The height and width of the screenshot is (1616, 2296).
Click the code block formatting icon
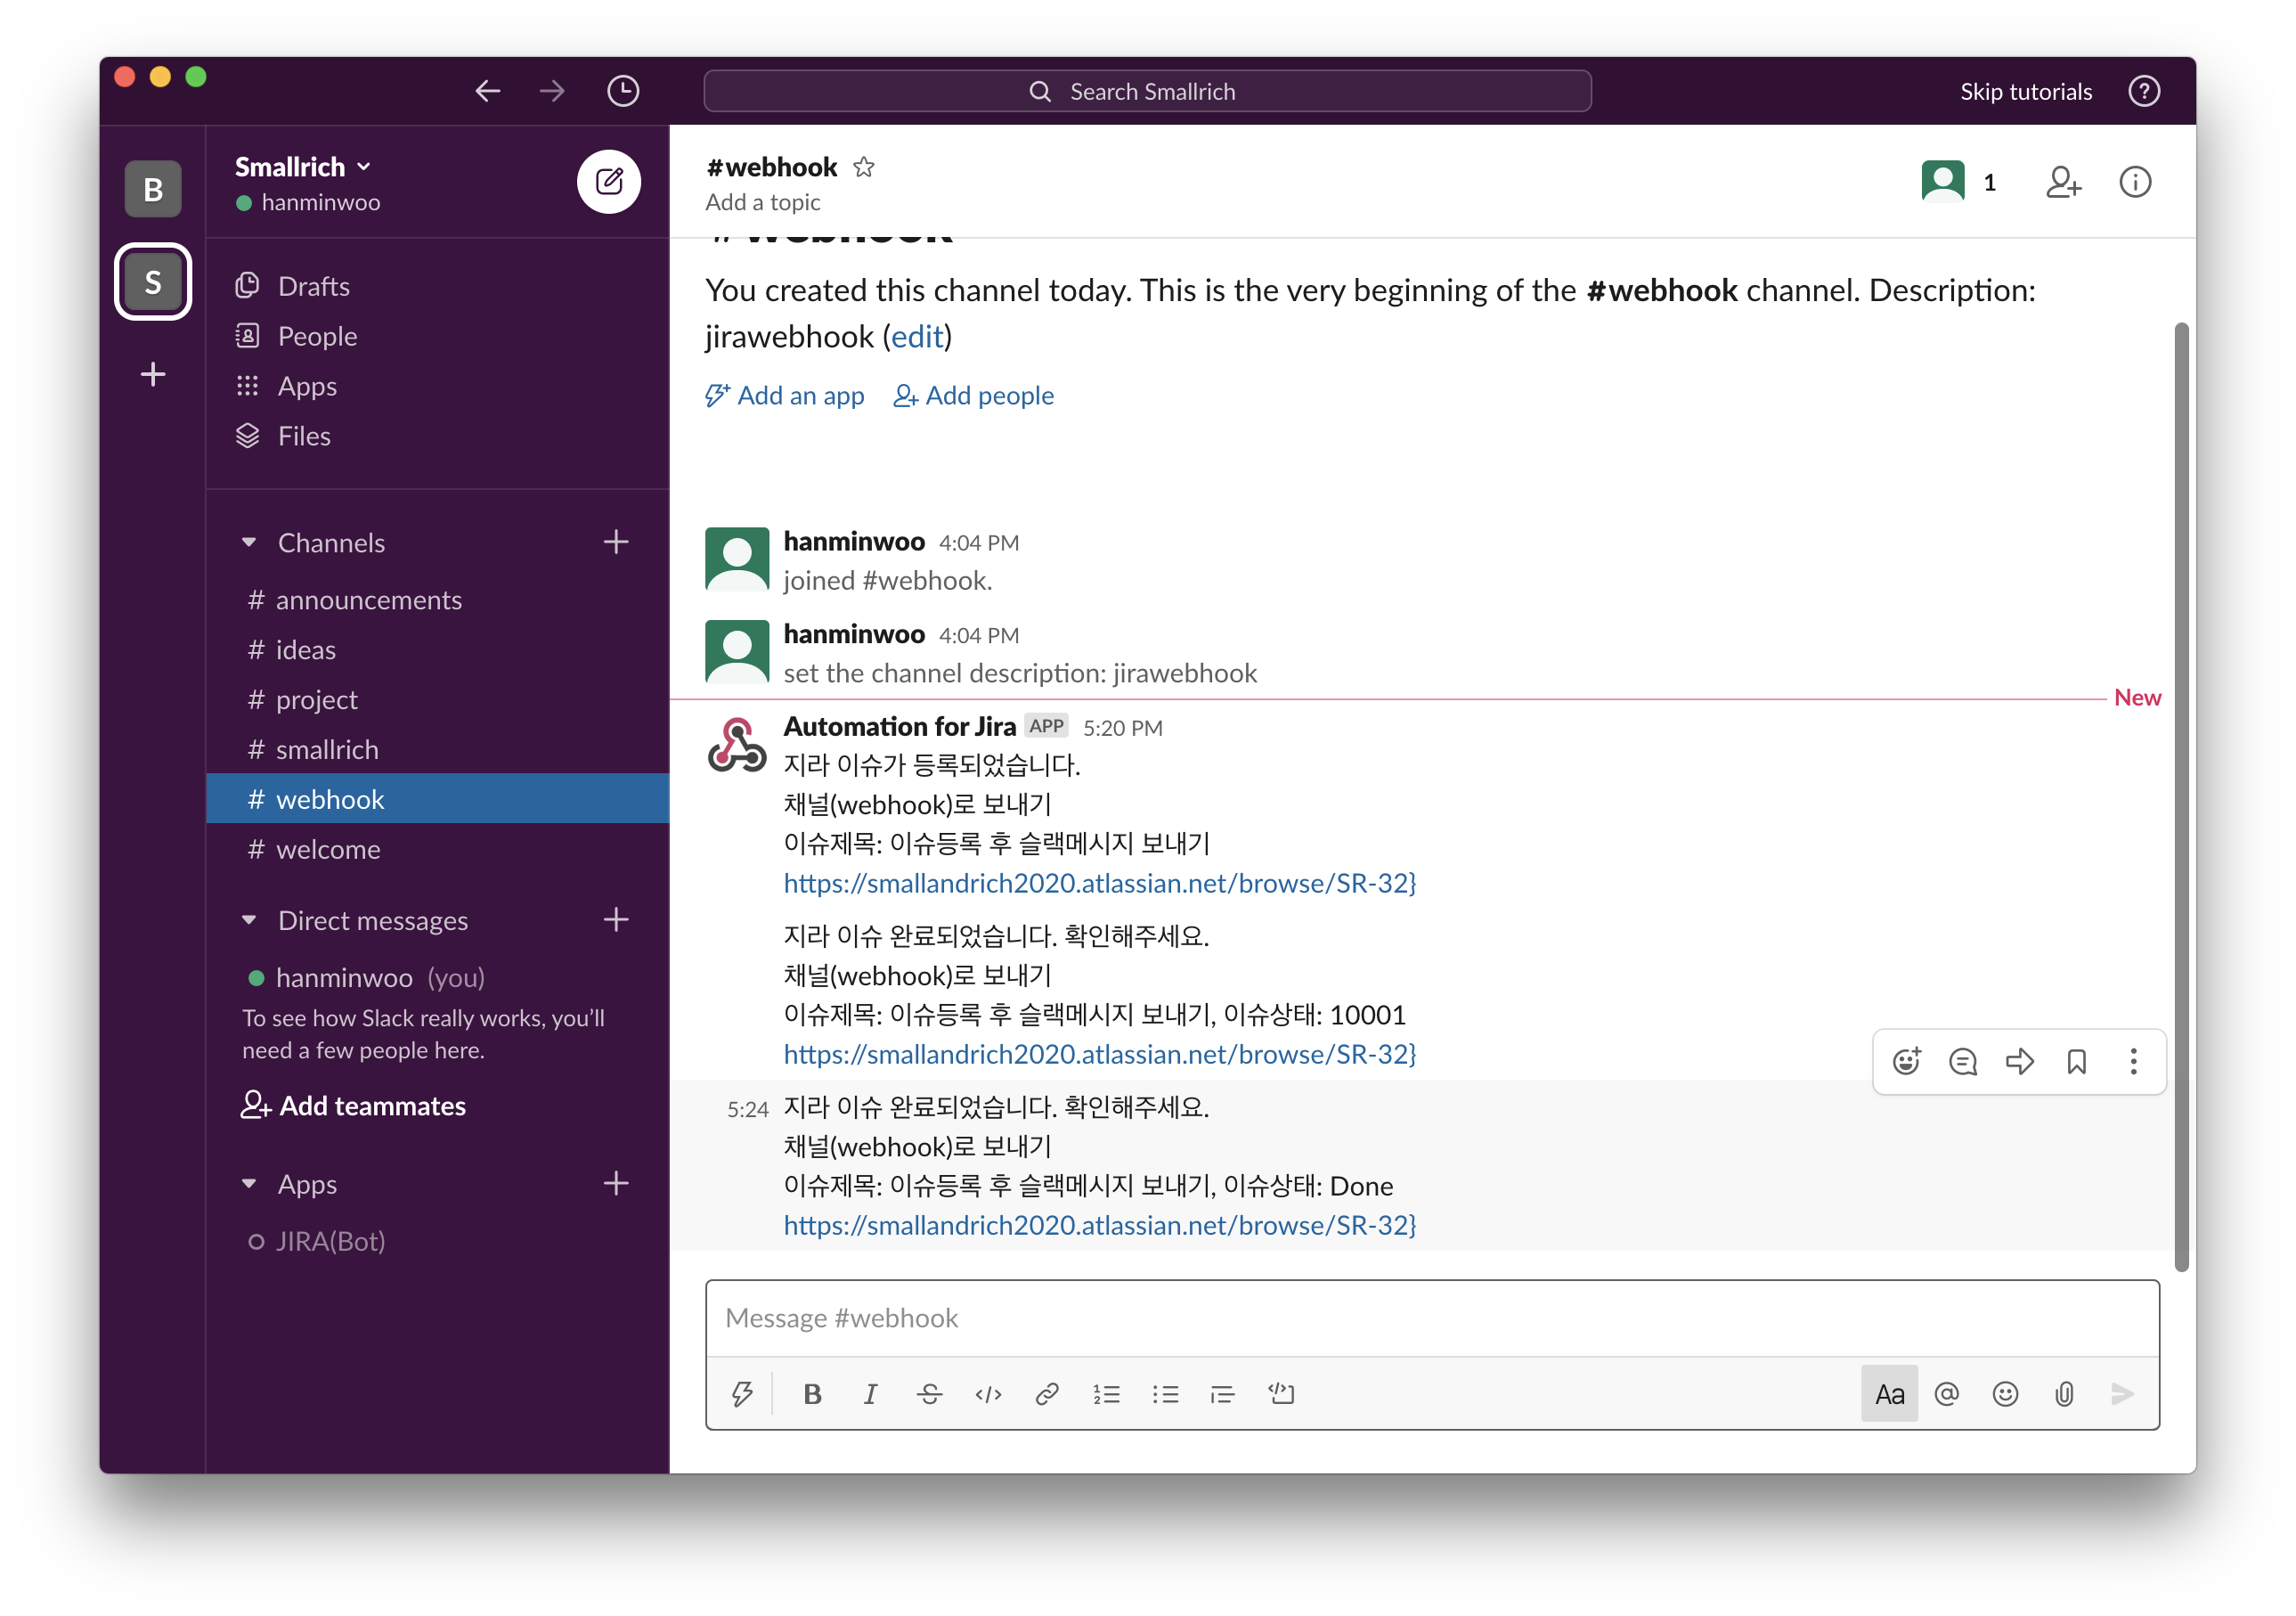1281,1394
